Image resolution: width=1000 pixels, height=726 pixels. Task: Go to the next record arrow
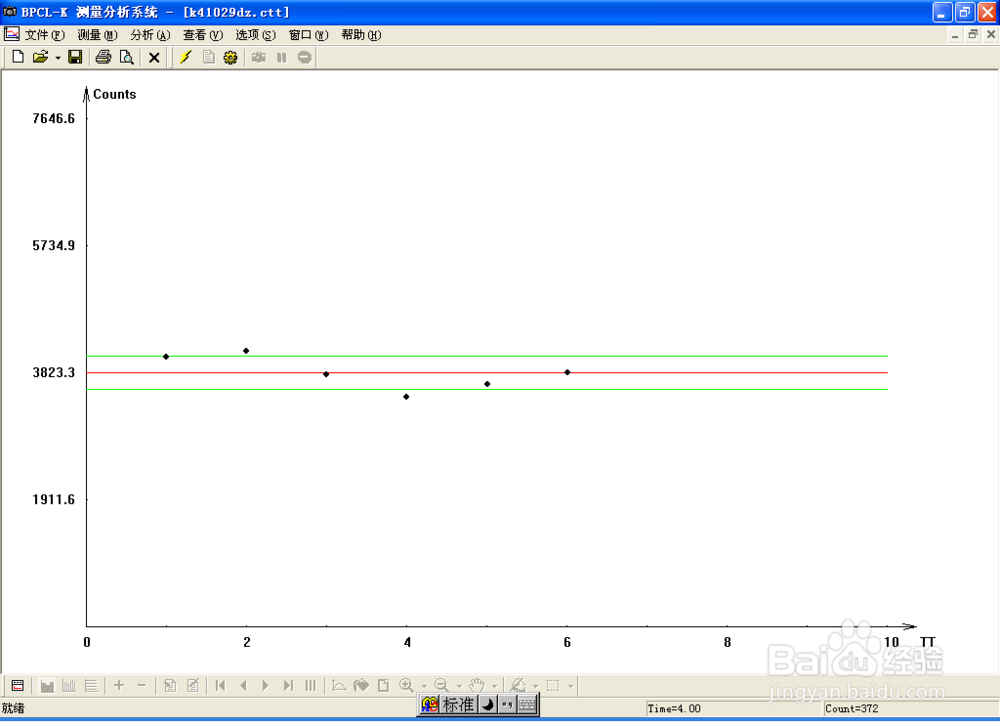pos(265,686)
